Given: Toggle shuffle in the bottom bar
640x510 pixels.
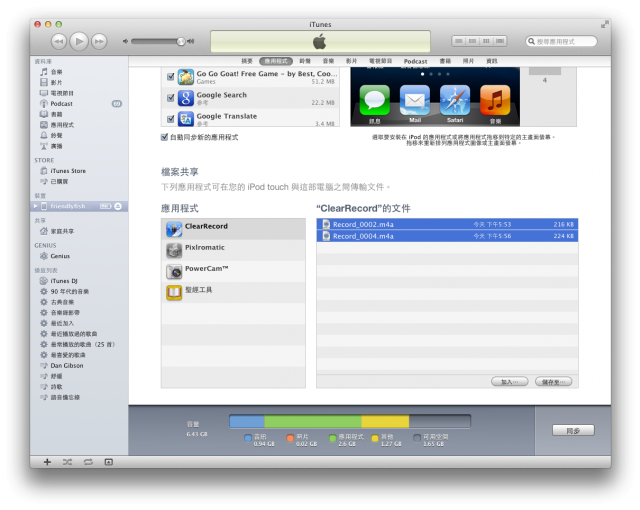Looking at the screenshot, I should pyautogui.click(x=67, y=462).
